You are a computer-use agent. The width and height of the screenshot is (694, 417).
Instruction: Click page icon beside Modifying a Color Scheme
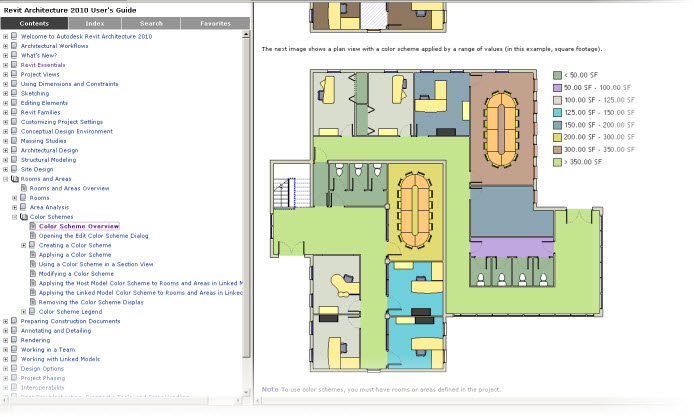[x=32, y=274]
